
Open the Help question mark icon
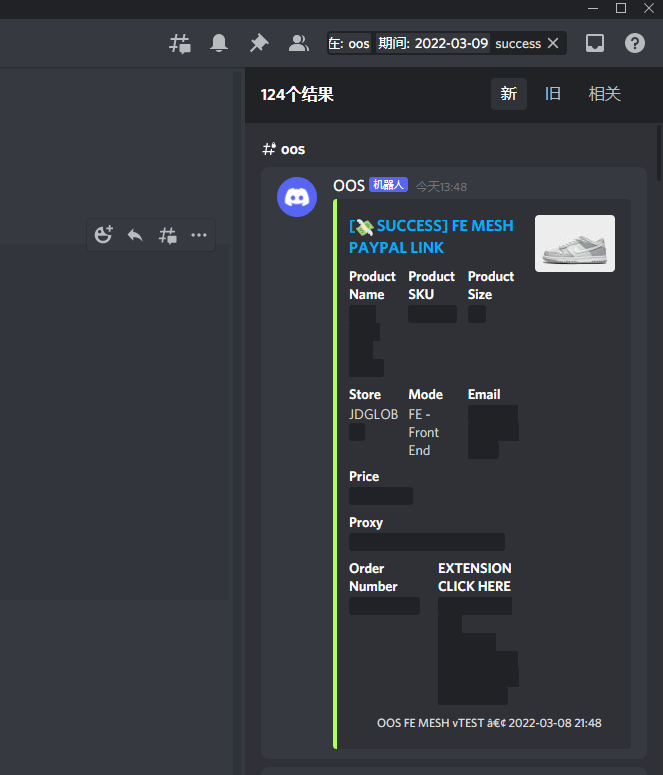click(634, 43)
